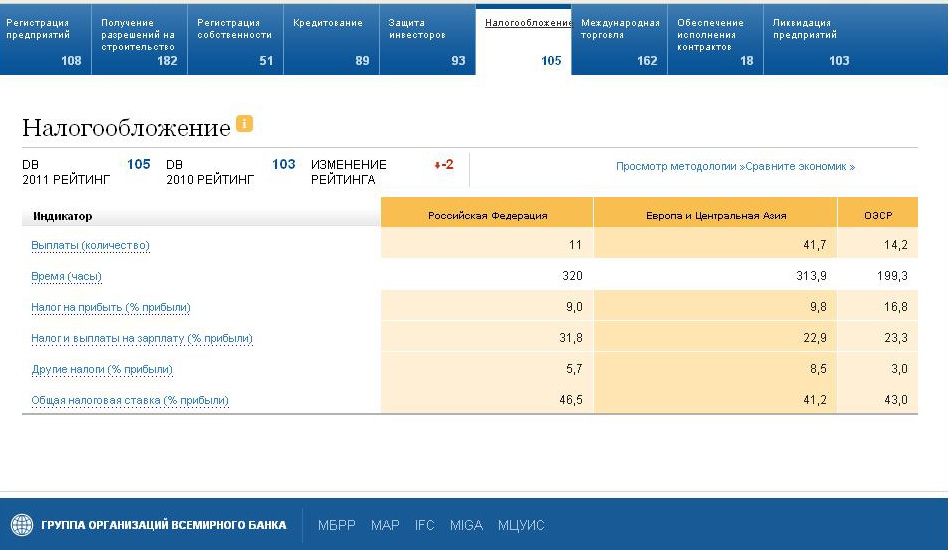Click the MIGA footer link
The width and height of the screenshot is (948, 550).
tap(466, 525)
